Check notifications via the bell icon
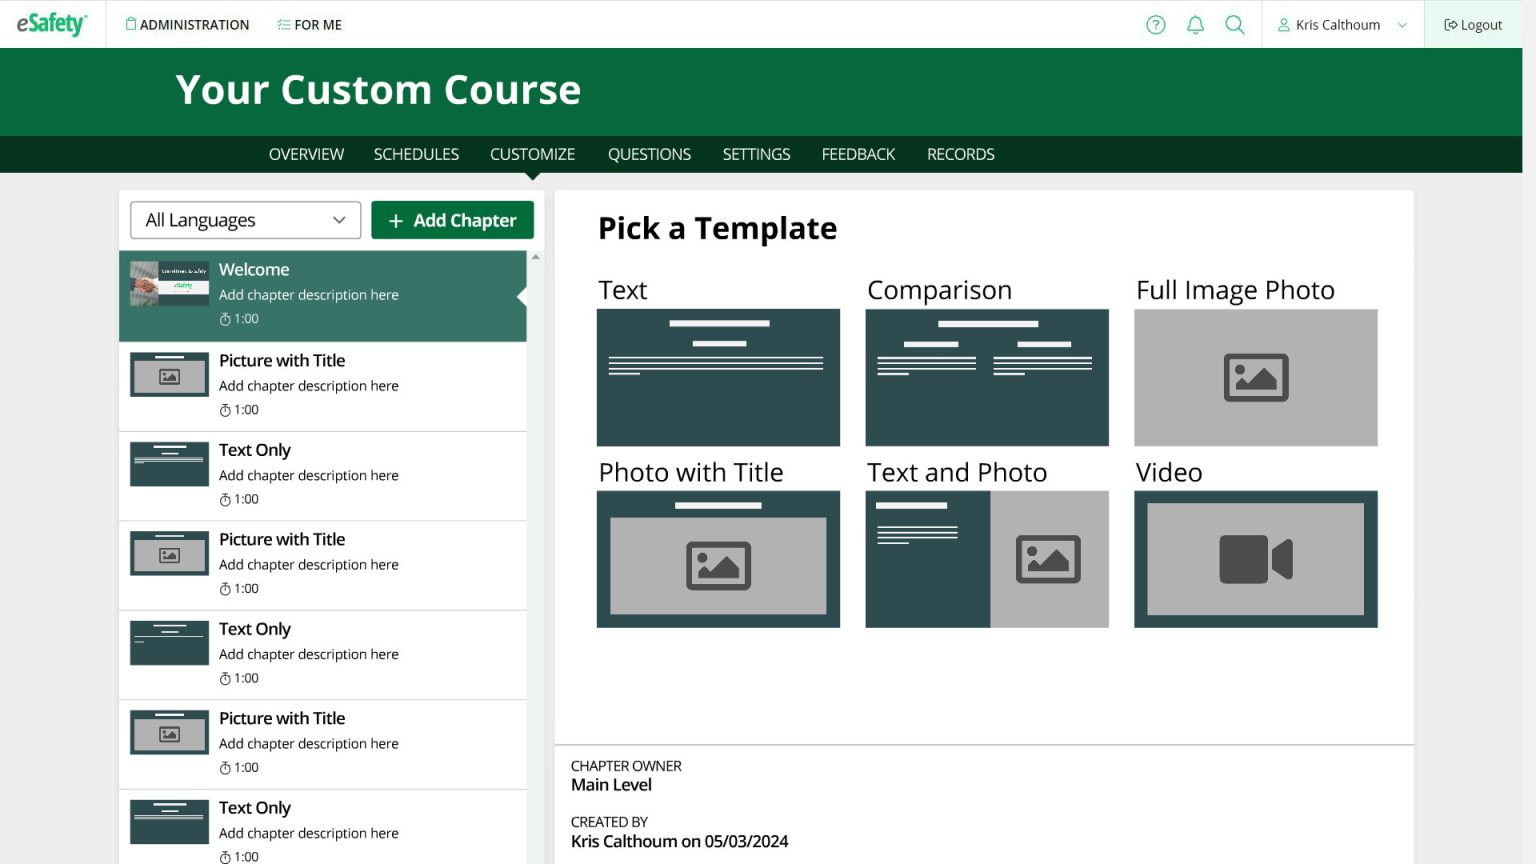 click(1195, 24)
